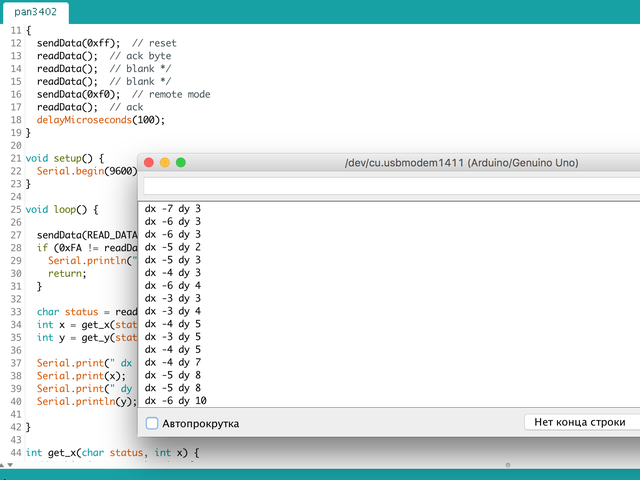The height and width of the screenshot is (480, 640).
Task: Close the serial monitor with the red button
Action: (149, 162)
